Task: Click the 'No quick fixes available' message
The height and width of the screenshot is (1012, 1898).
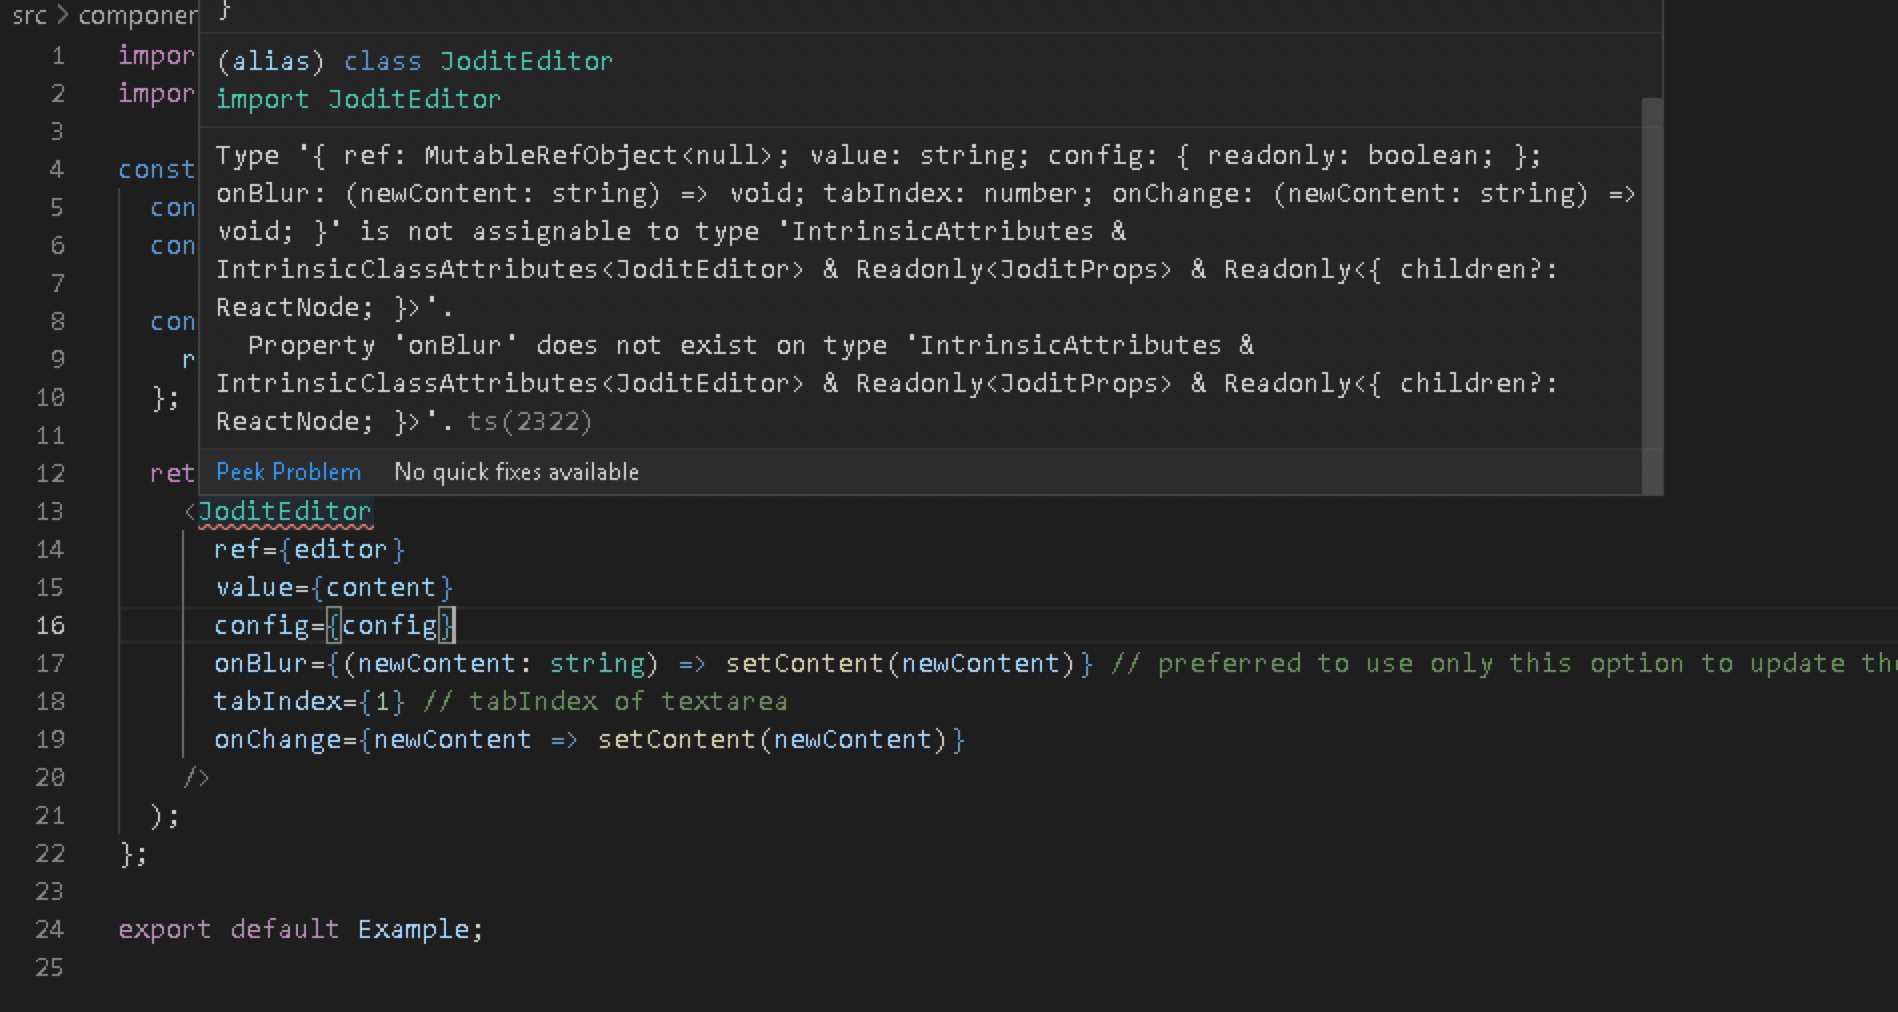Action: tap(516, 472)
